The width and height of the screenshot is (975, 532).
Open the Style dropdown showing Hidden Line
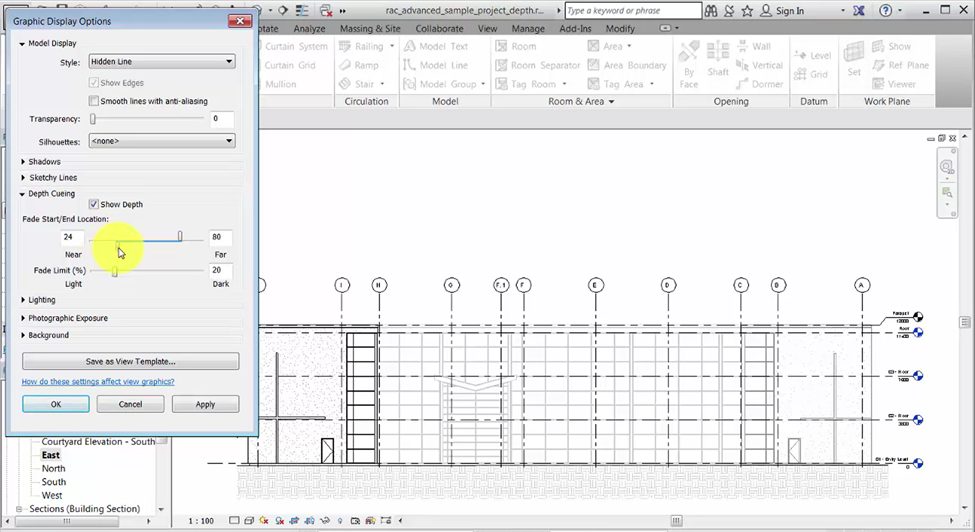click(x=161, y=62)
